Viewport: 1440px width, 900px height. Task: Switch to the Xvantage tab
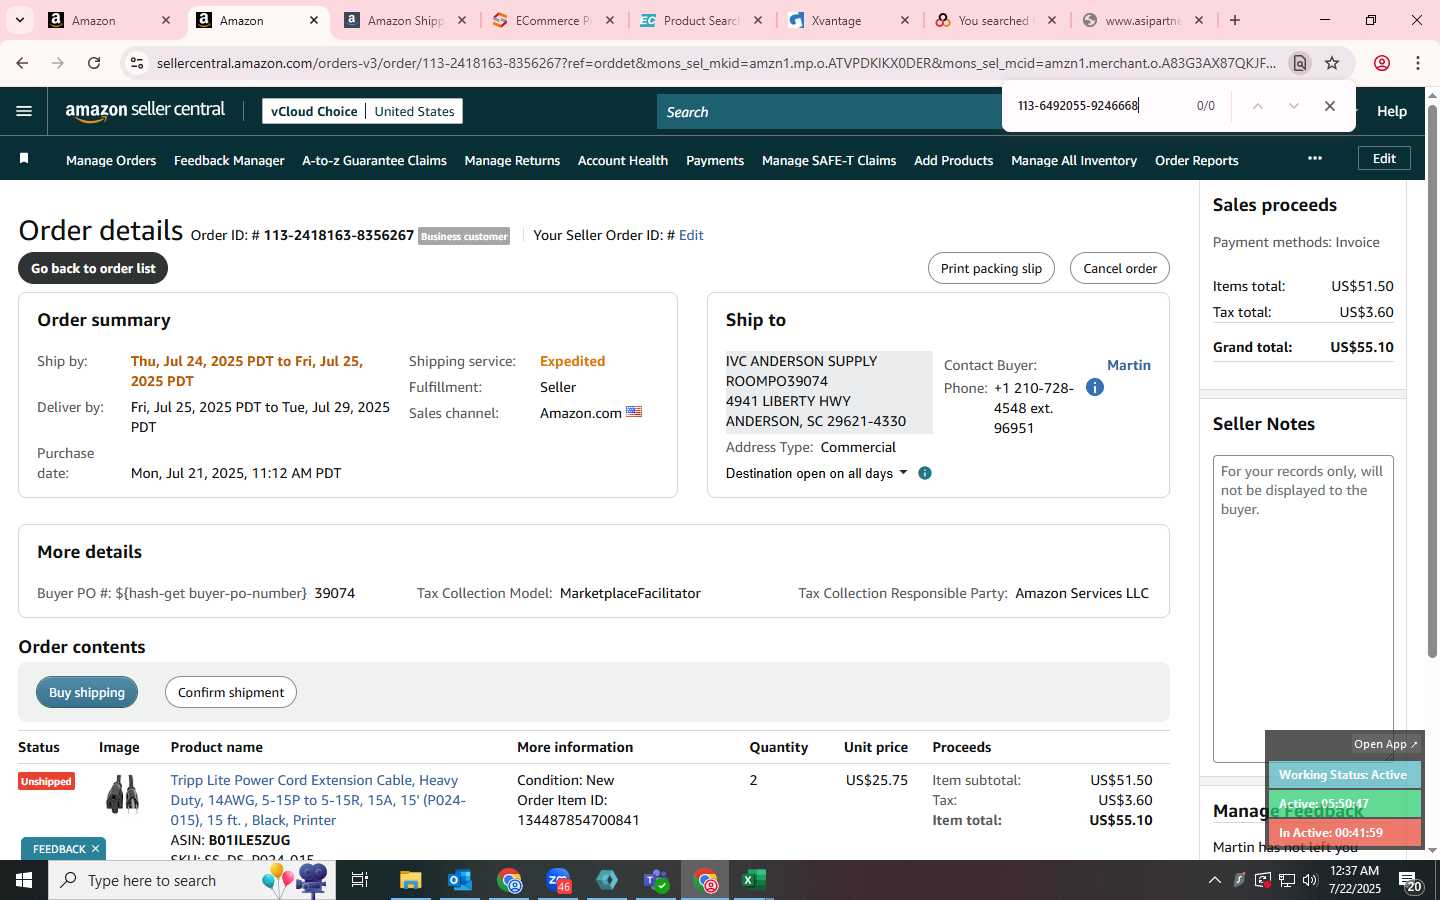849,20
